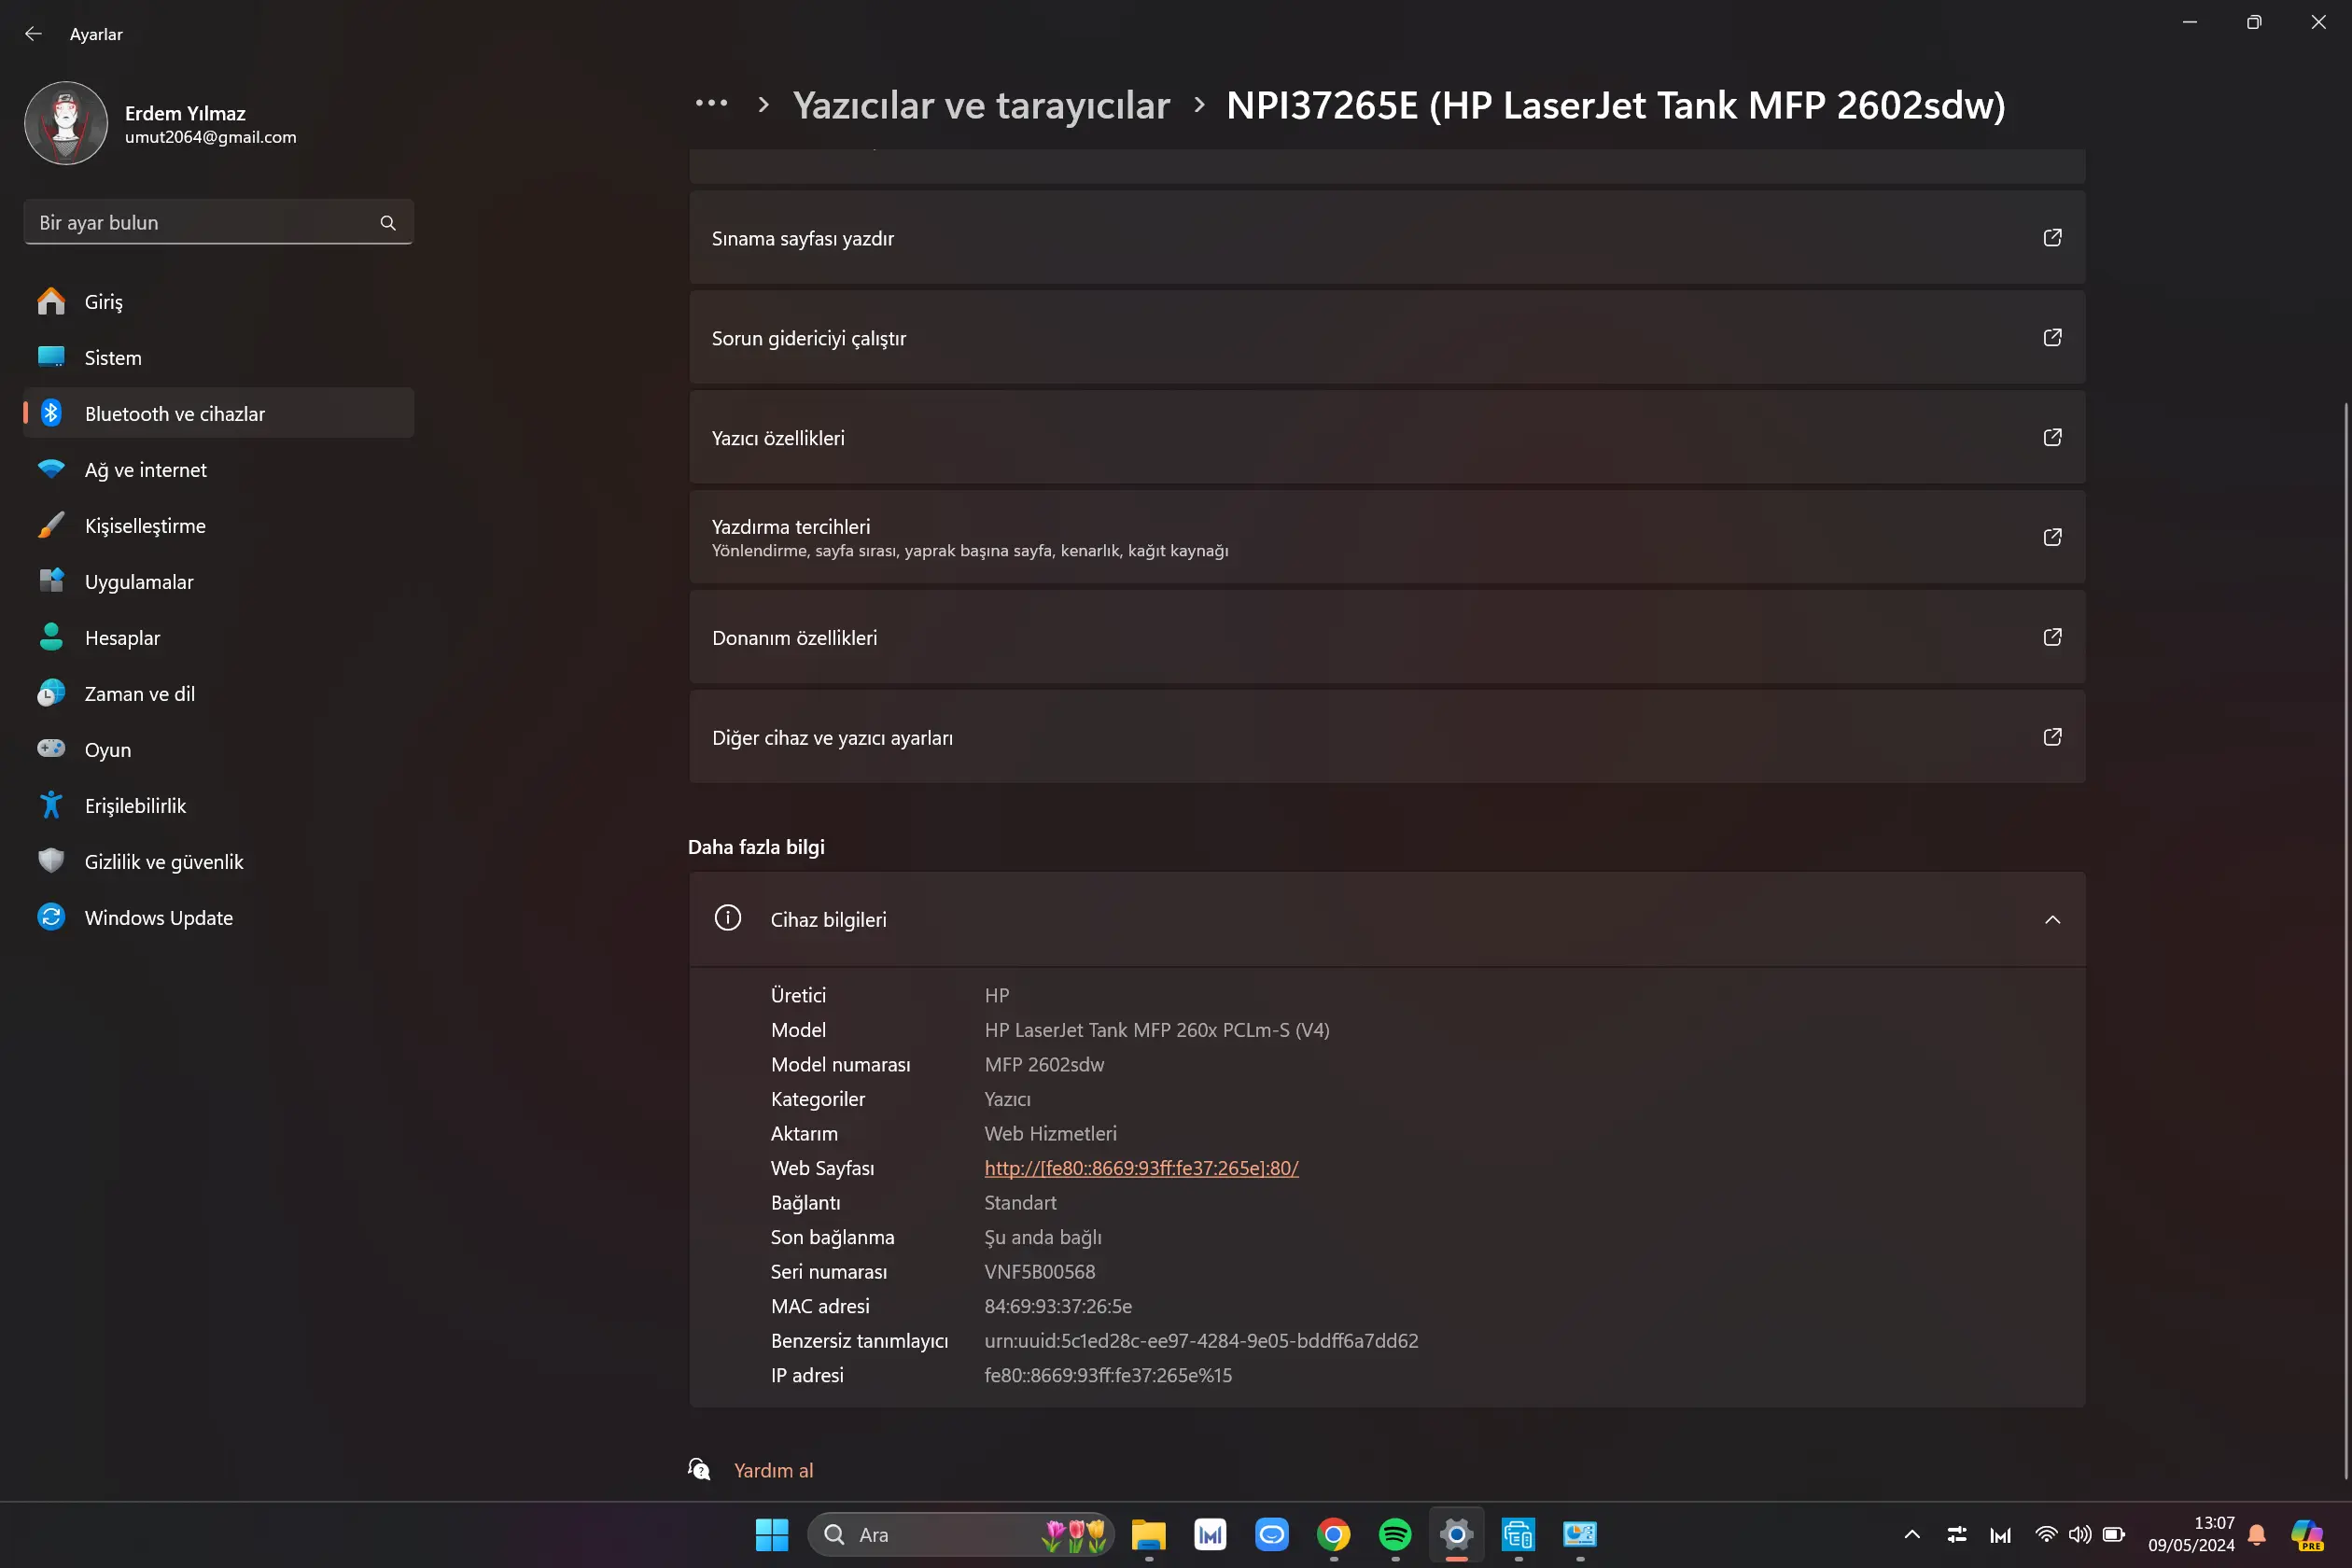Viewport: 2352px width, 1568px height.
Task: Open Copilot preview icon in taskbar
Action: (2308, 1535)
